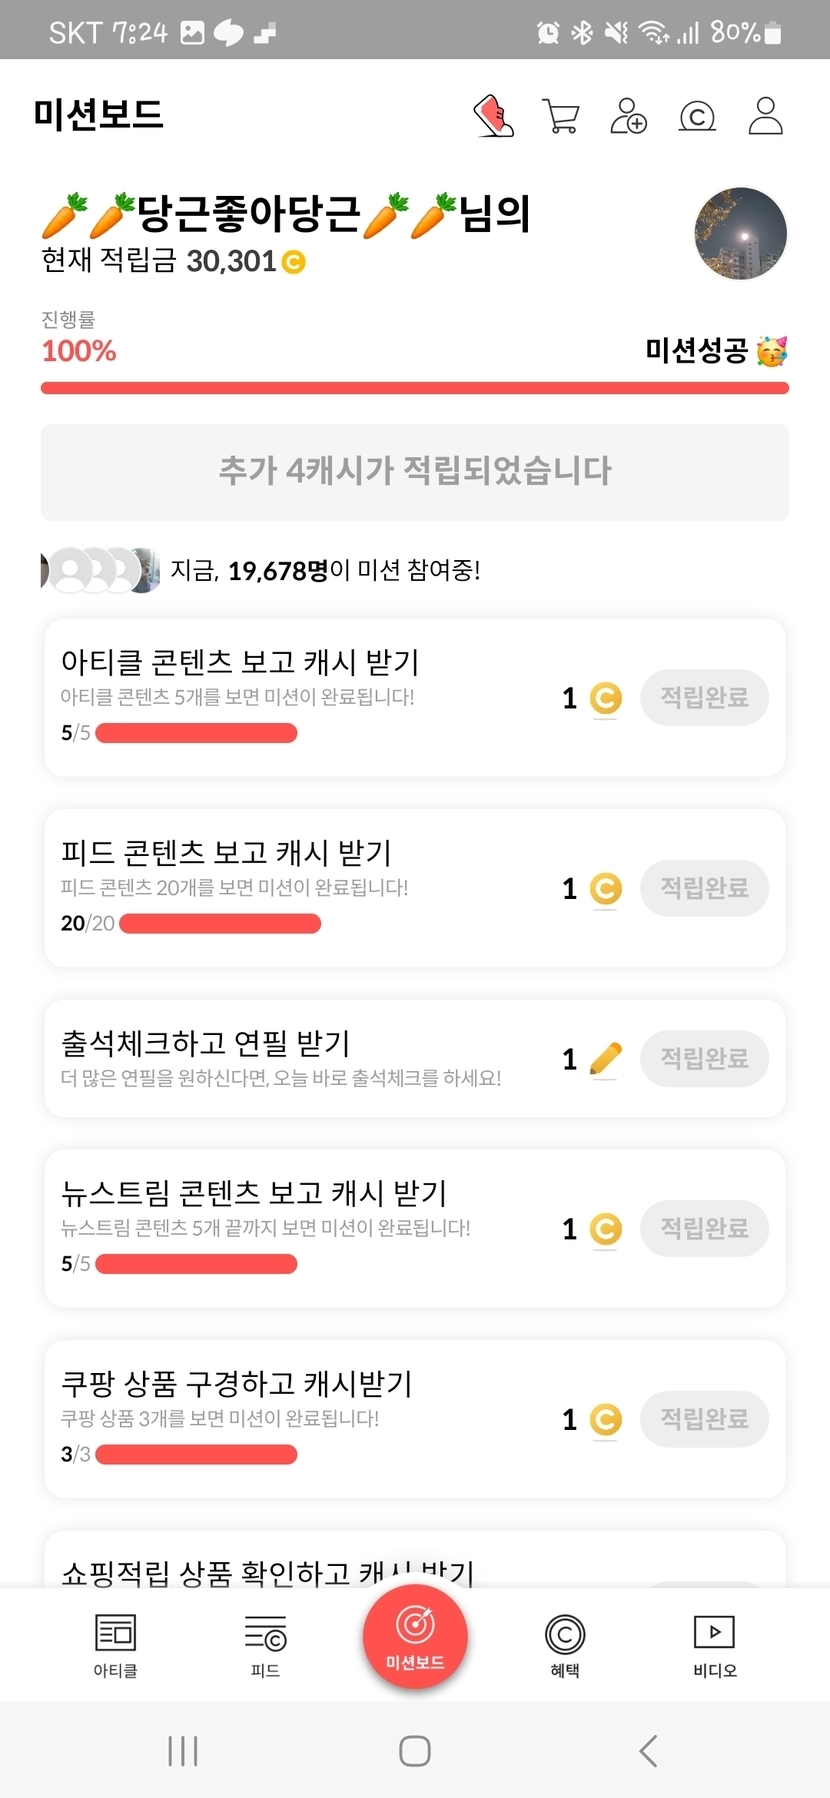Tap 적립완료 on article content mission
Screen dimensions: 830x1798
coord(704,698)
